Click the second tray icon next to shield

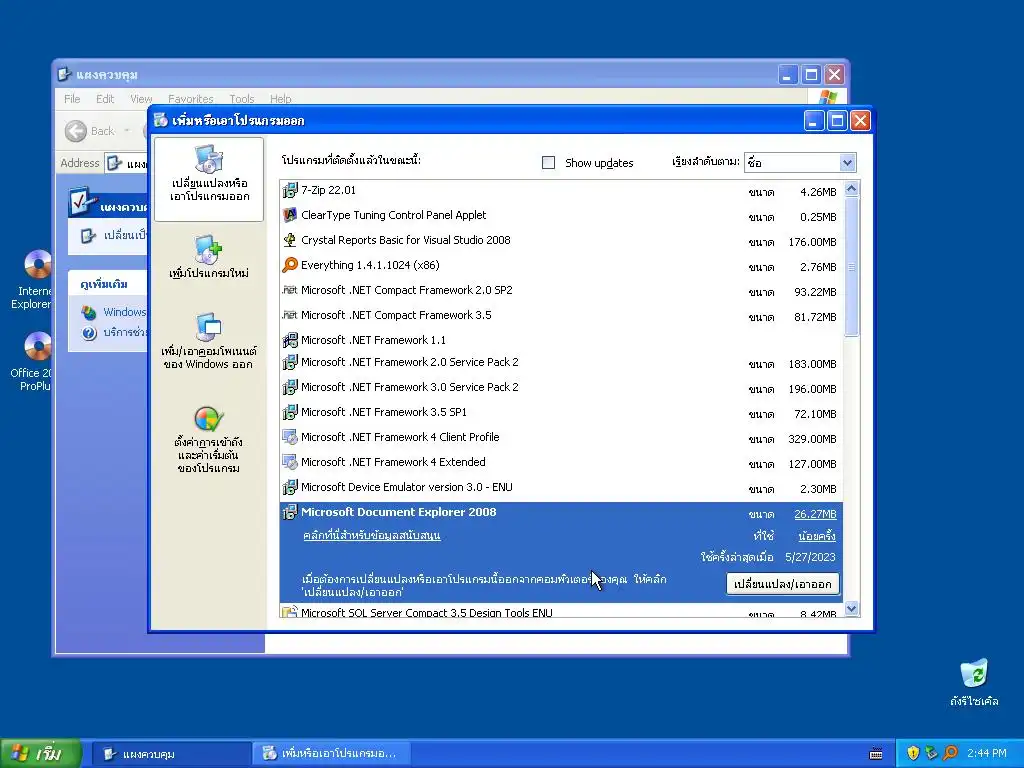pos(932,753)
